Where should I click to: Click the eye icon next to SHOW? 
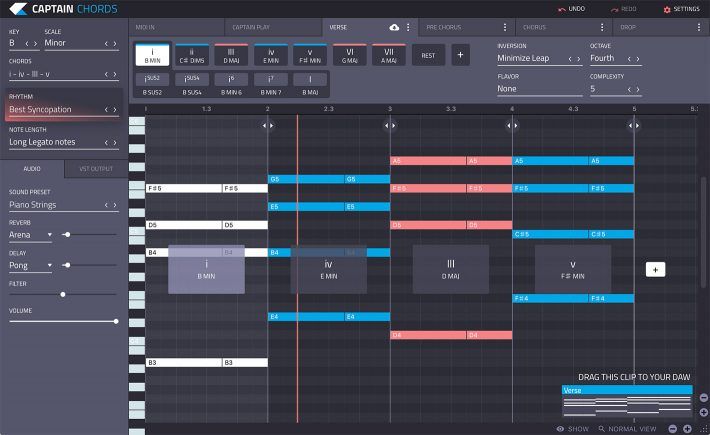(x=560, y=429)
